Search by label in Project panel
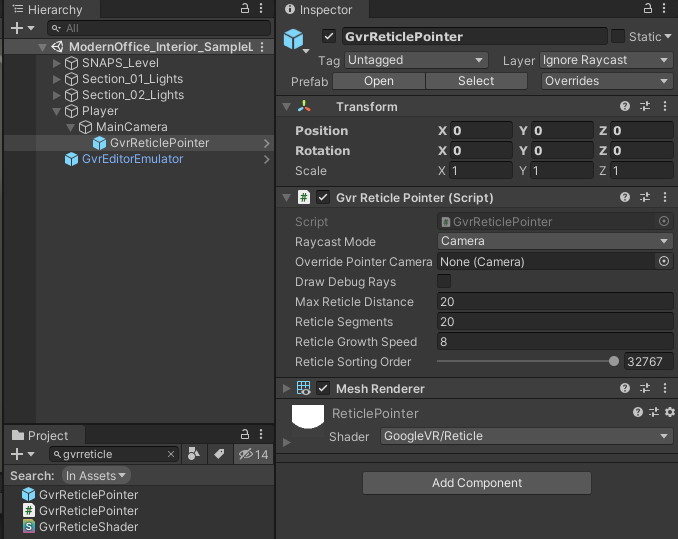The height and width of the screenshot is (539, 678). (219, 454)
